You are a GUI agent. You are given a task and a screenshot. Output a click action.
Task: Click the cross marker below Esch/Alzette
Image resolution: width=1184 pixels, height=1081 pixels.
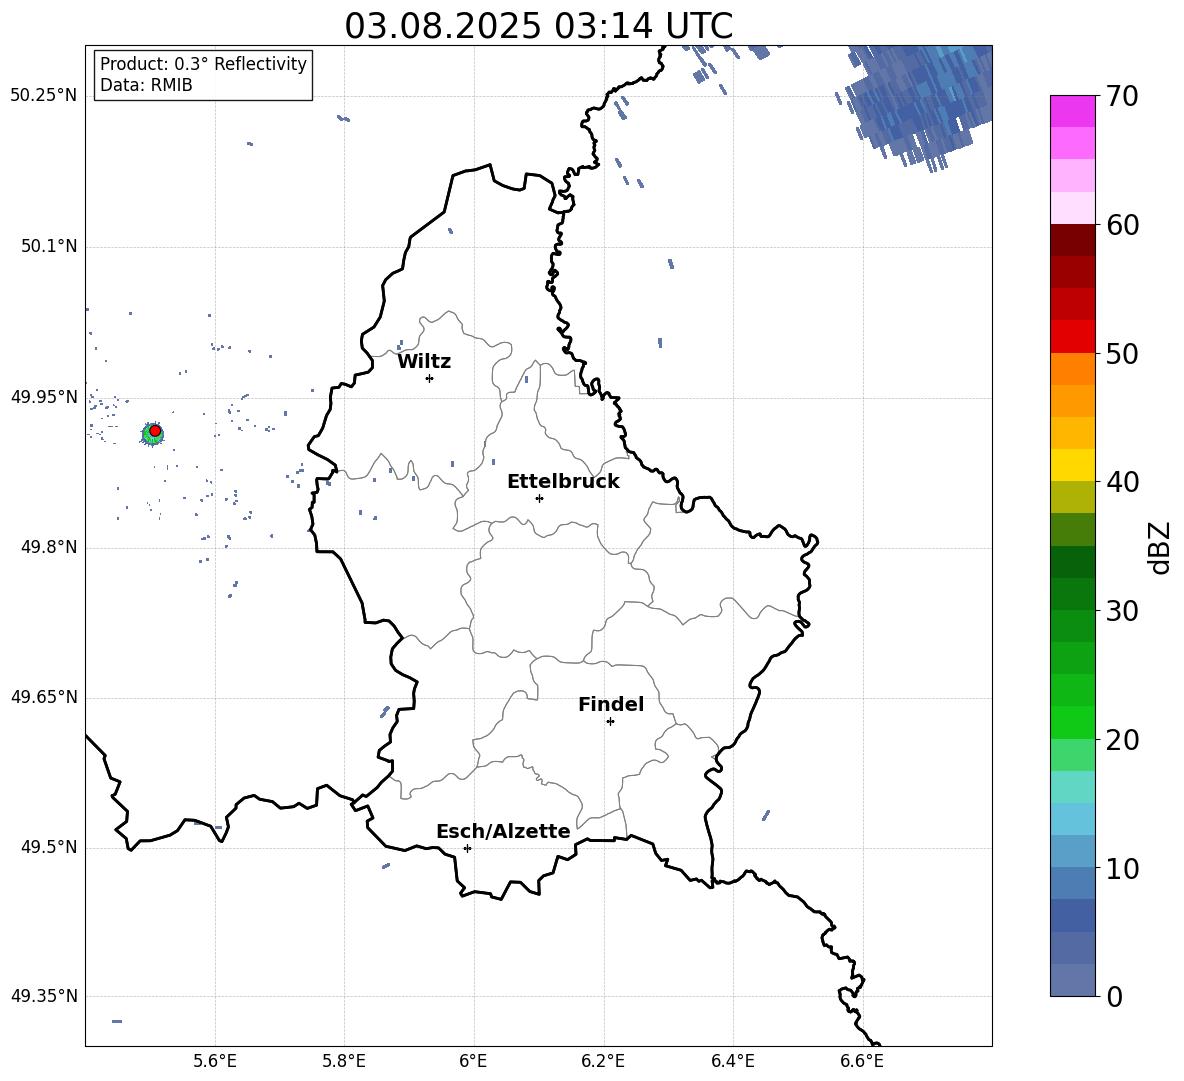[x=467, y=848]
